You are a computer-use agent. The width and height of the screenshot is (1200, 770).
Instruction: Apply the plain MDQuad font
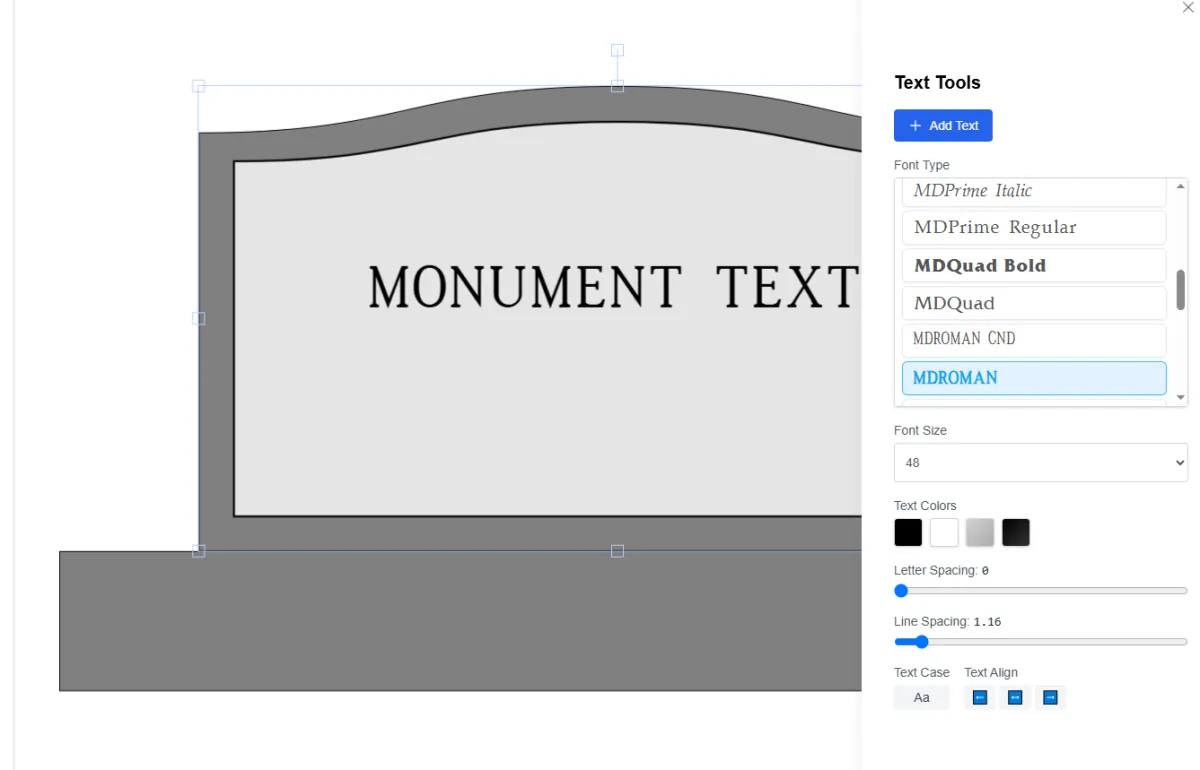coord(1034,303)
